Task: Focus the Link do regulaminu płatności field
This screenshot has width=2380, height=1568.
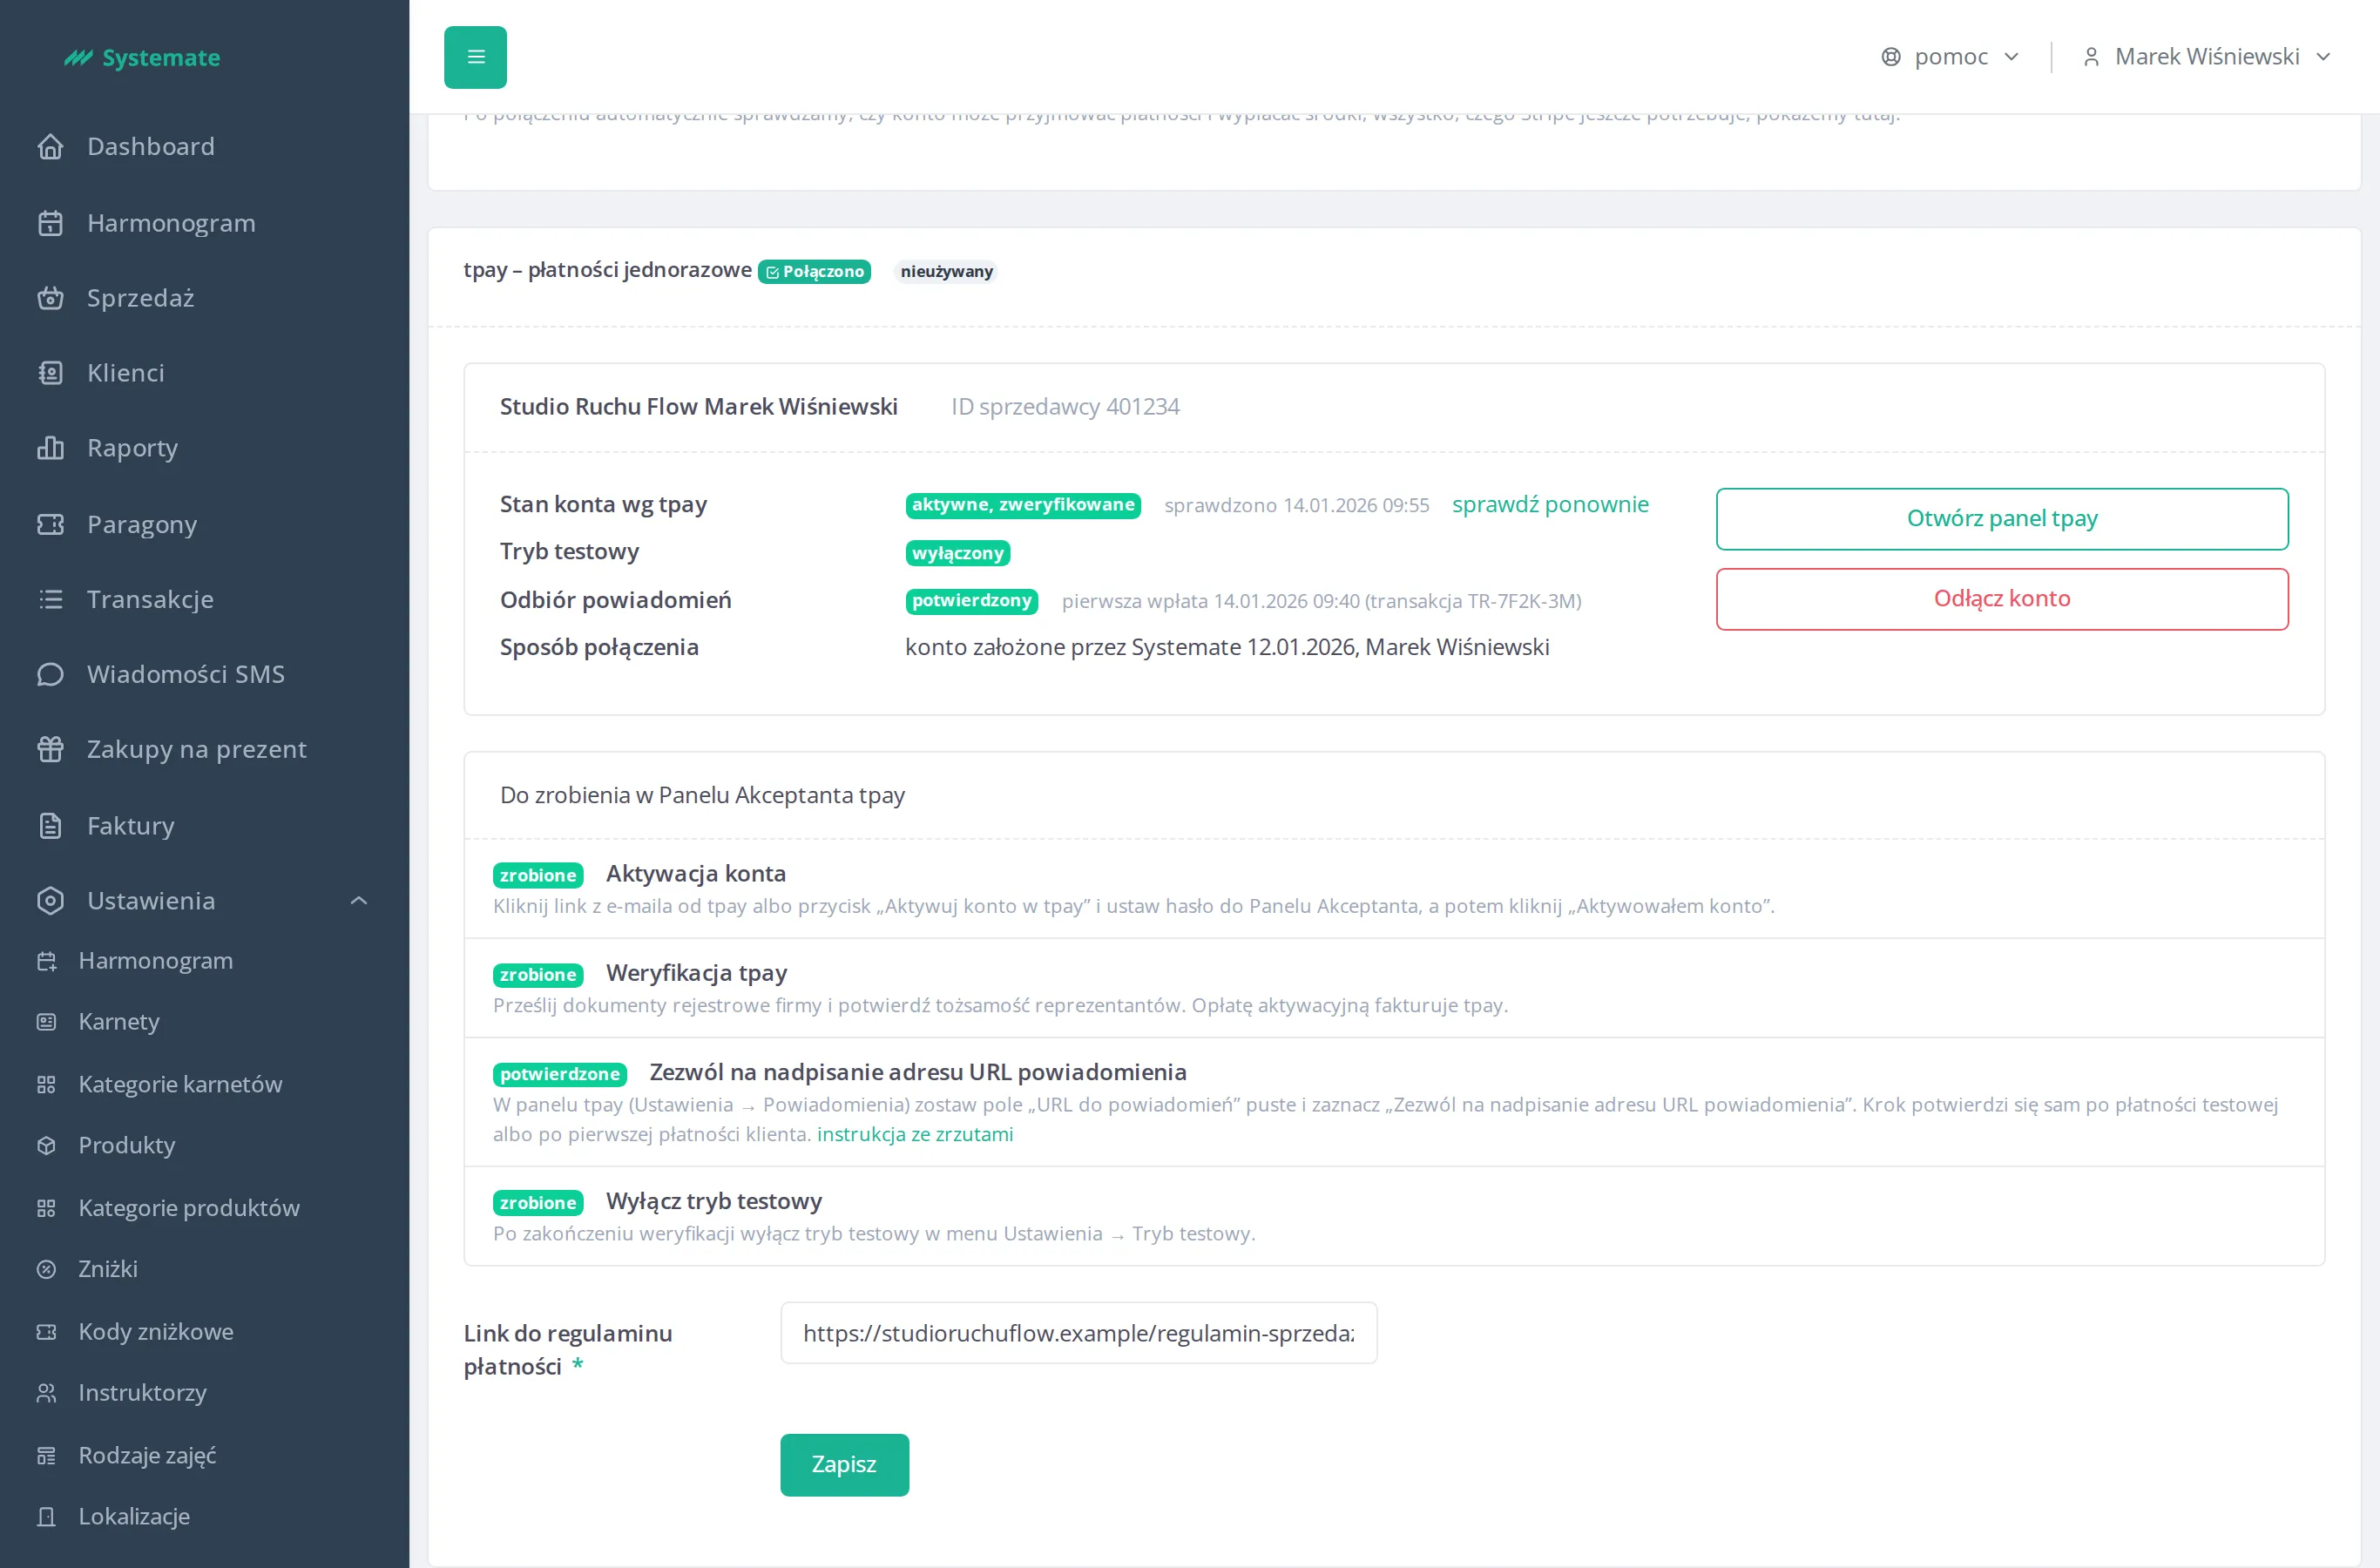Action: [1078, 1333]
